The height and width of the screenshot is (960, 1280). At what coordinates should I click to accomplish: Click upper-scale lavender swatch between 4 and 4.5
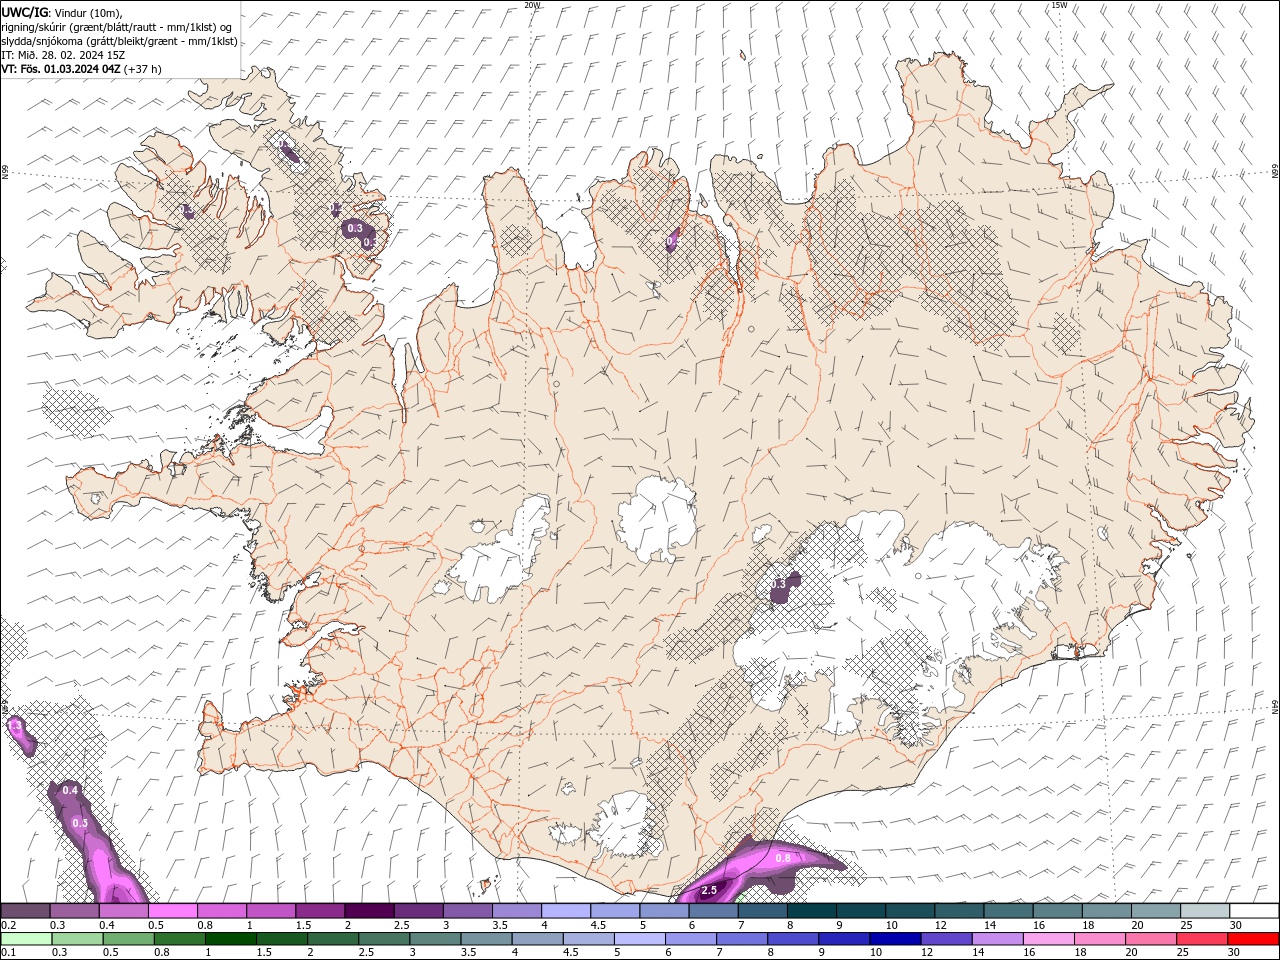[x=567, y=911]
